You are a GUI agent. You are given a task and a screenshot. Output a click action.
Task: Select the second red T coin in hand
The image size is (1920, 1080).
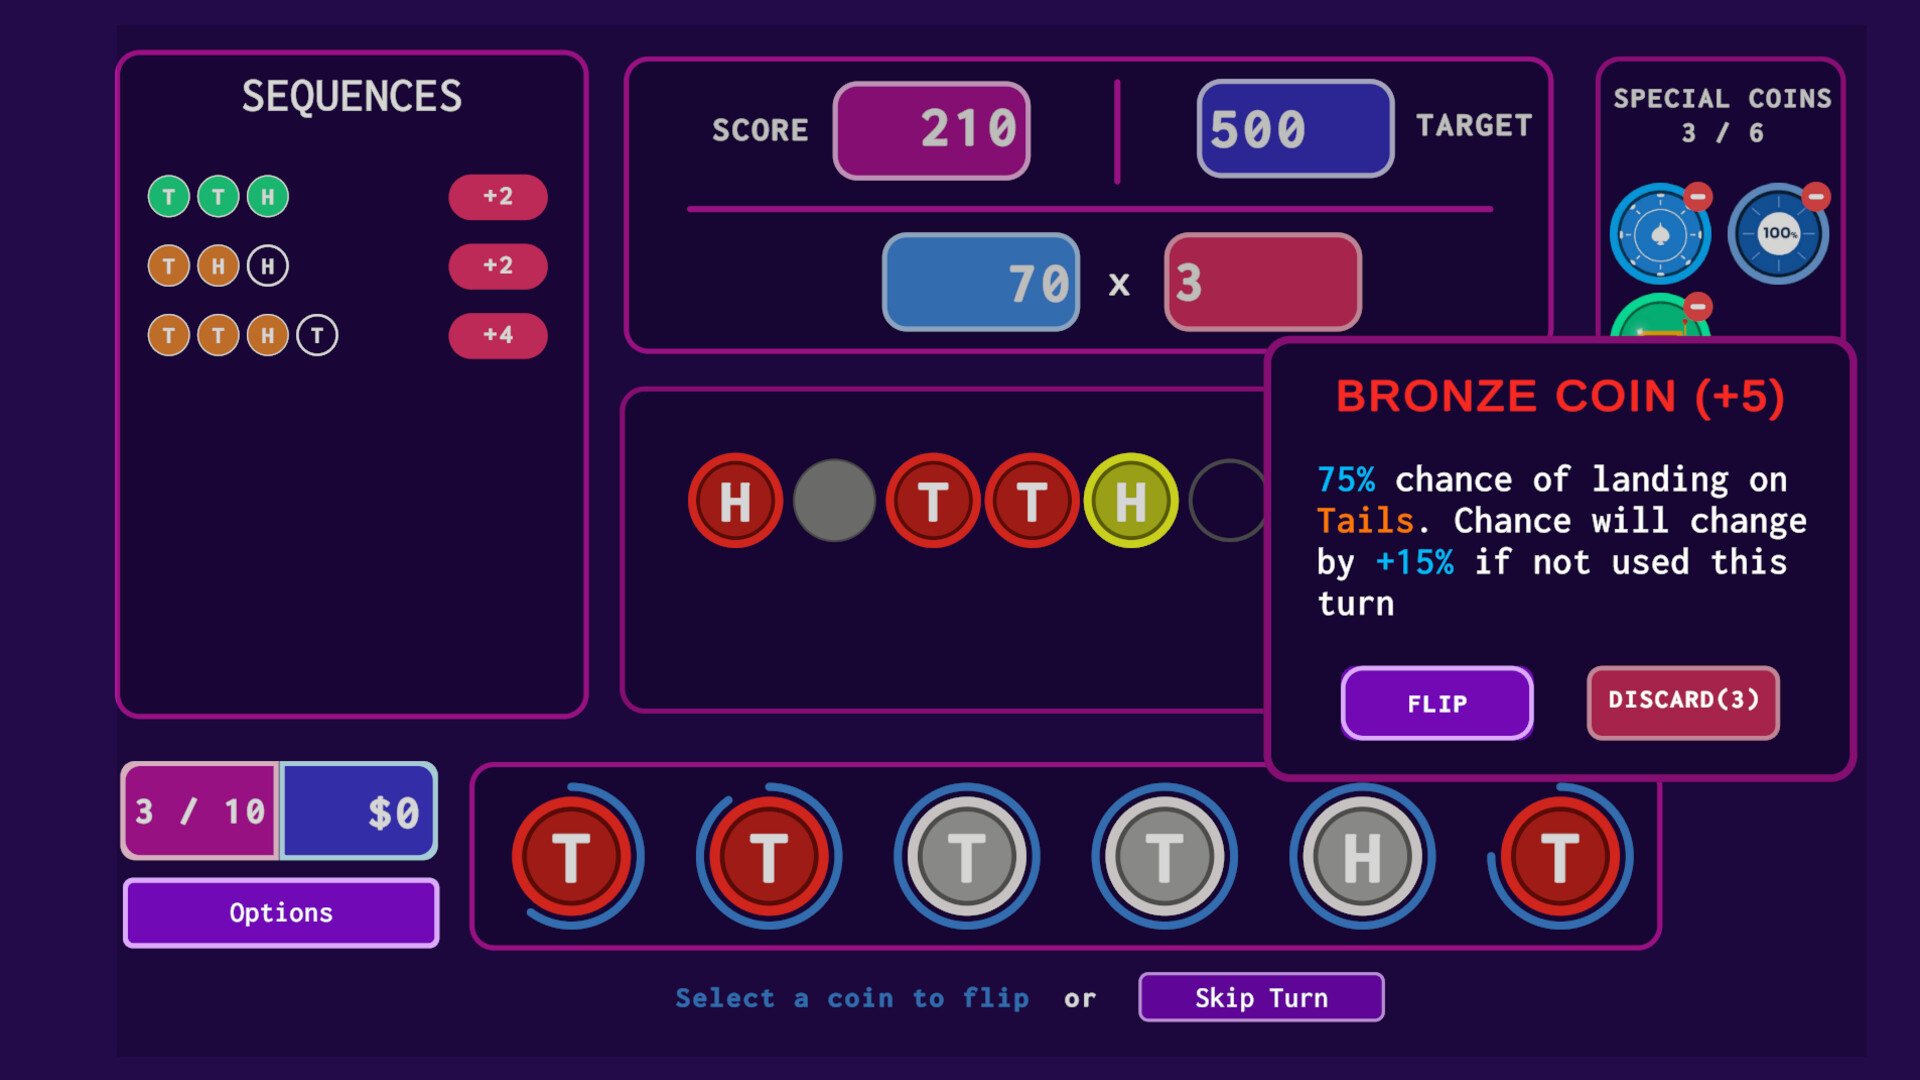point(769,857)
